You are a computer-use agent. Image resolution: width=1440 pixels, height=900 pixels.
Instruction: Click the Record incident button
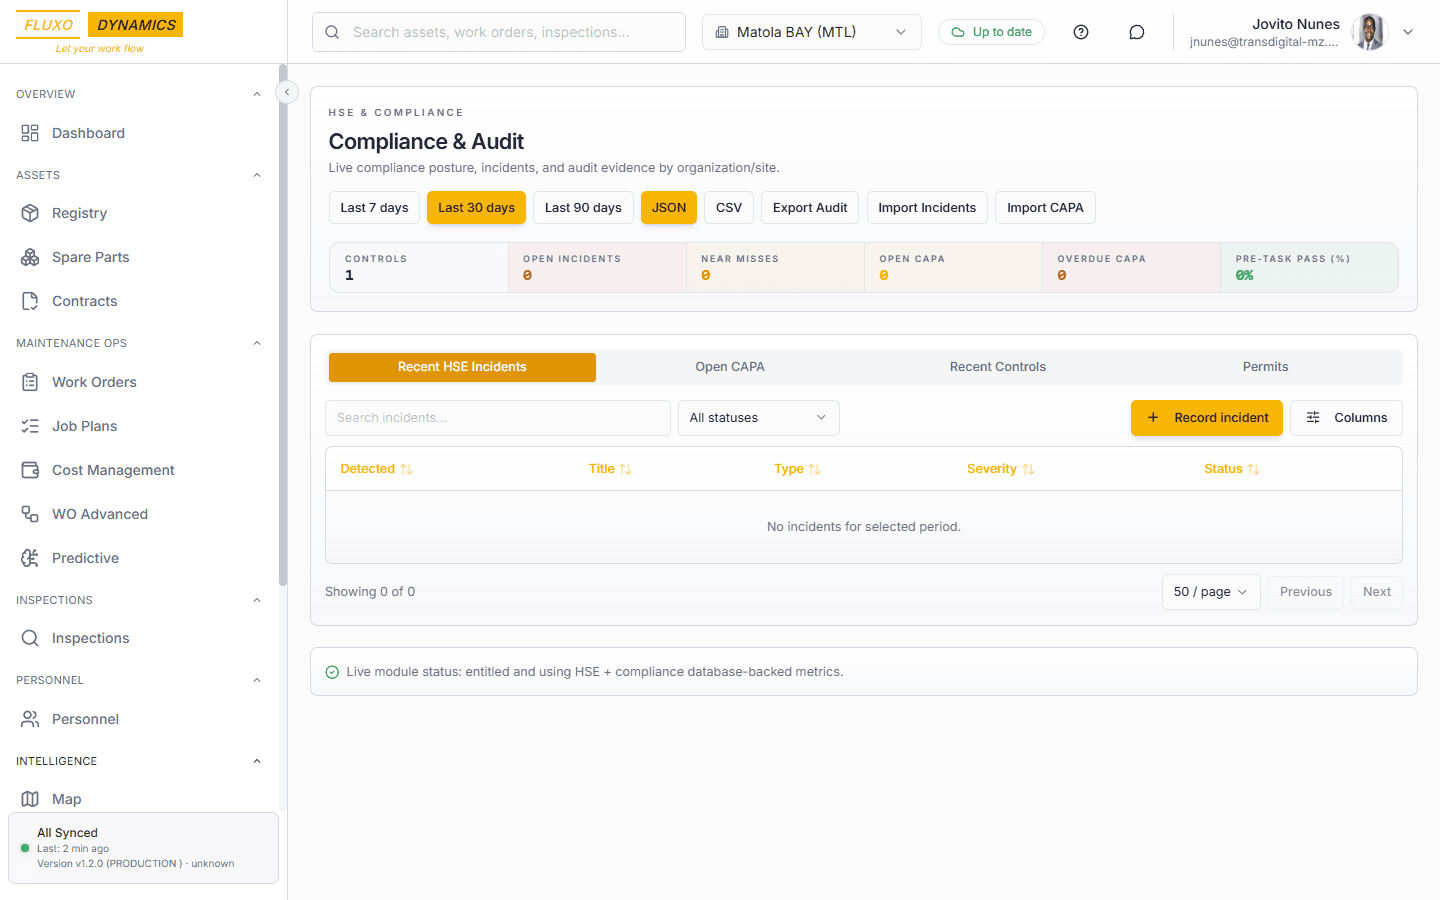[x=1207, y=418]
